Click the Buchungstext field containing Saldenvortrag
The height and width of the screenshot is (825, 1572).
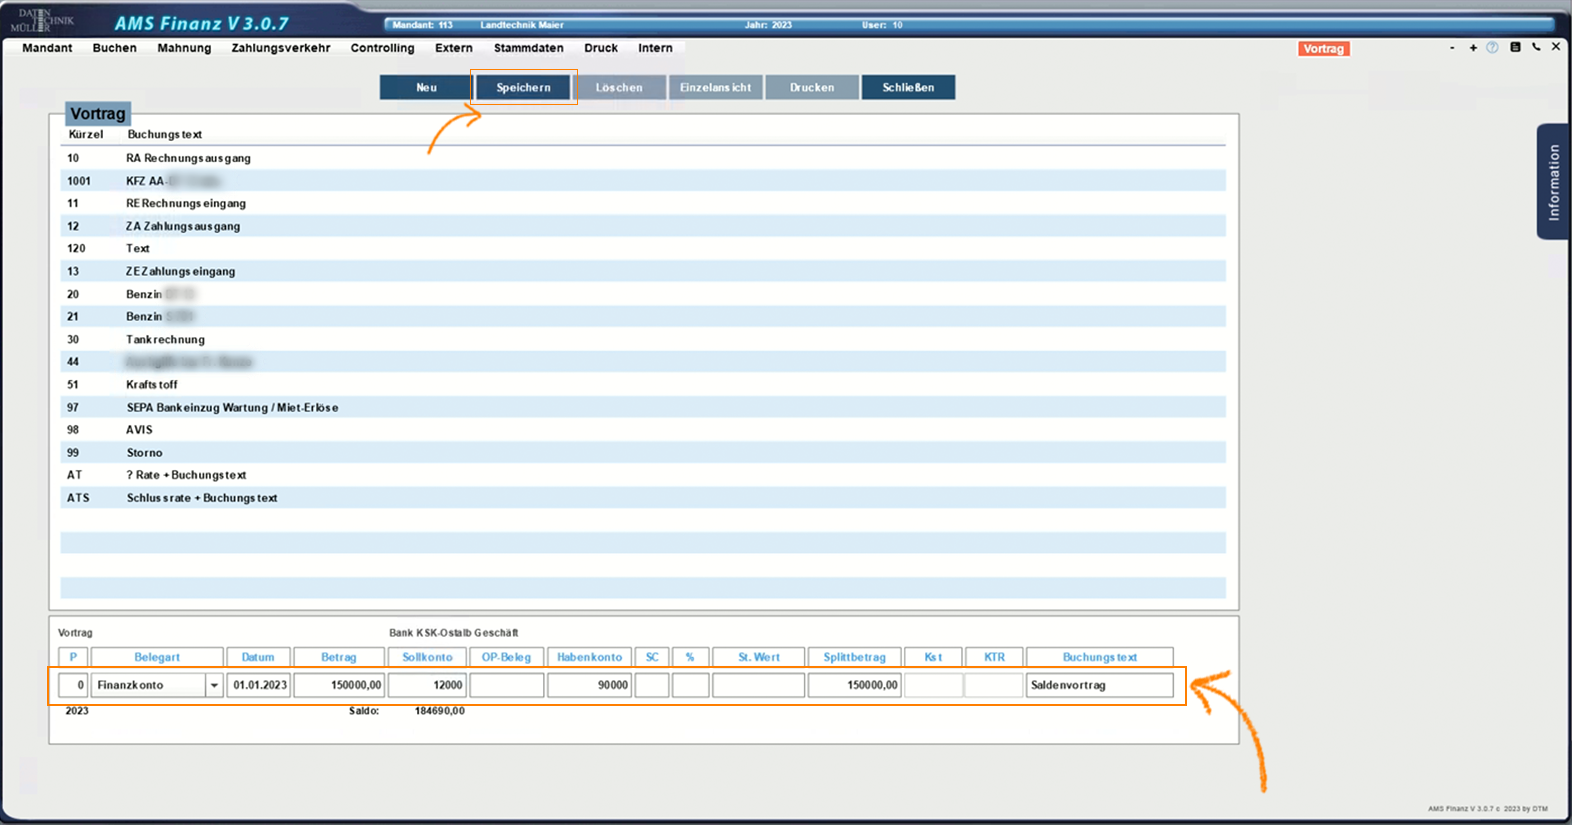(1099, 685)
